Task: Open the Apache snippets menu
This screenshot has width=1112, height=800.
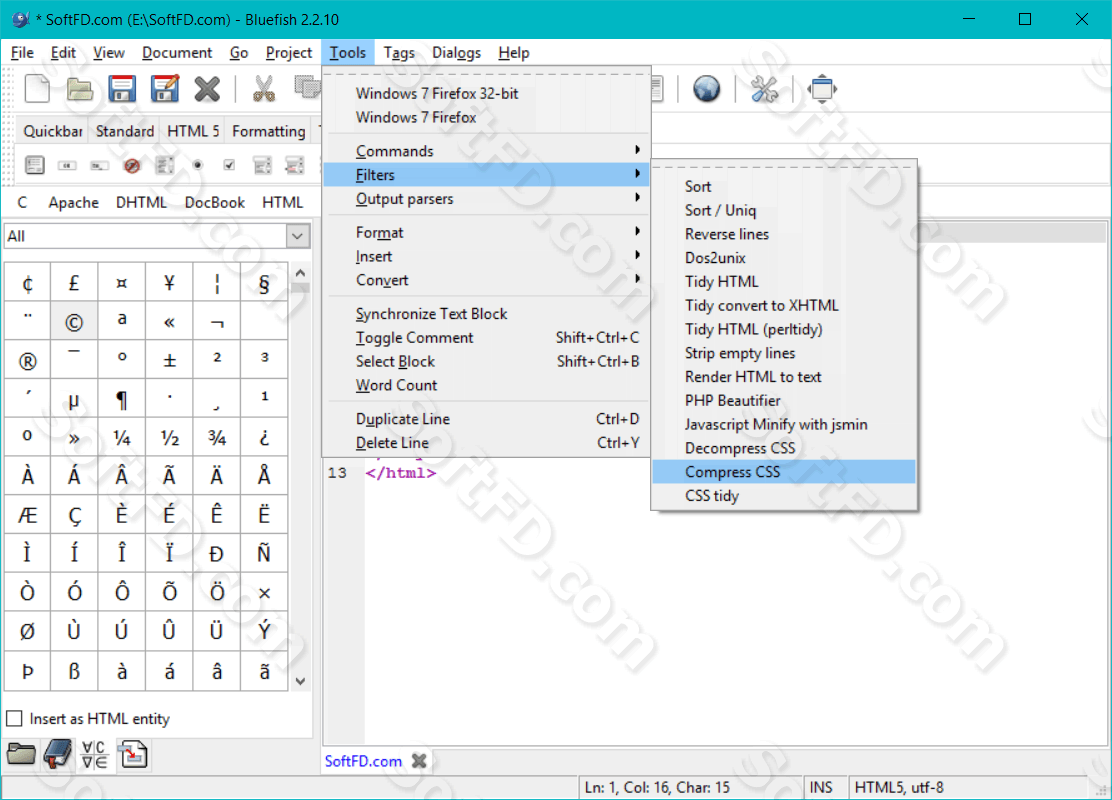Action: pos(73,202)
